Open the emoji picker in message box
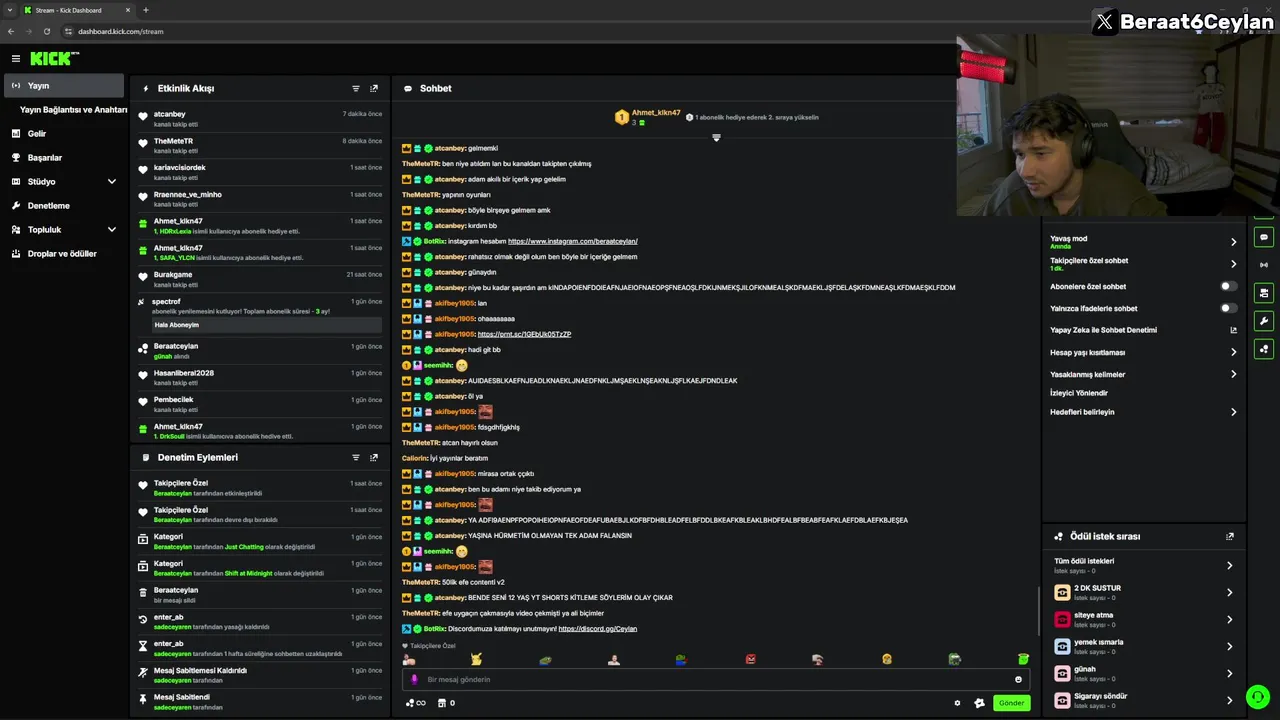Viewport: 1280px width, 720px height. coord(1018,680)
